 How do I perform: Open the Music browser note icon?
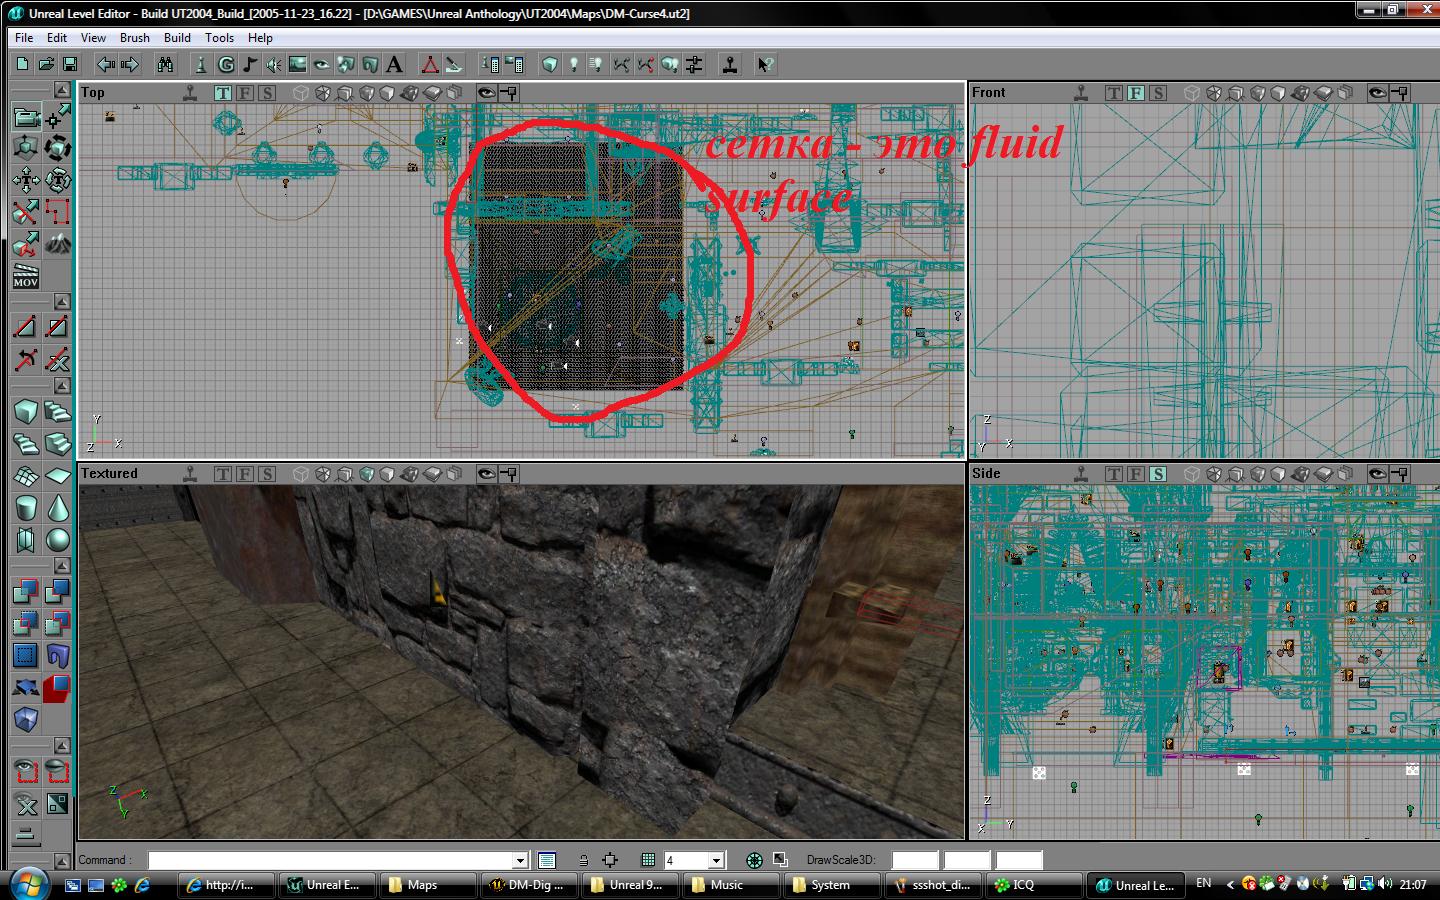pyautogui.click(x=250, y=64)
